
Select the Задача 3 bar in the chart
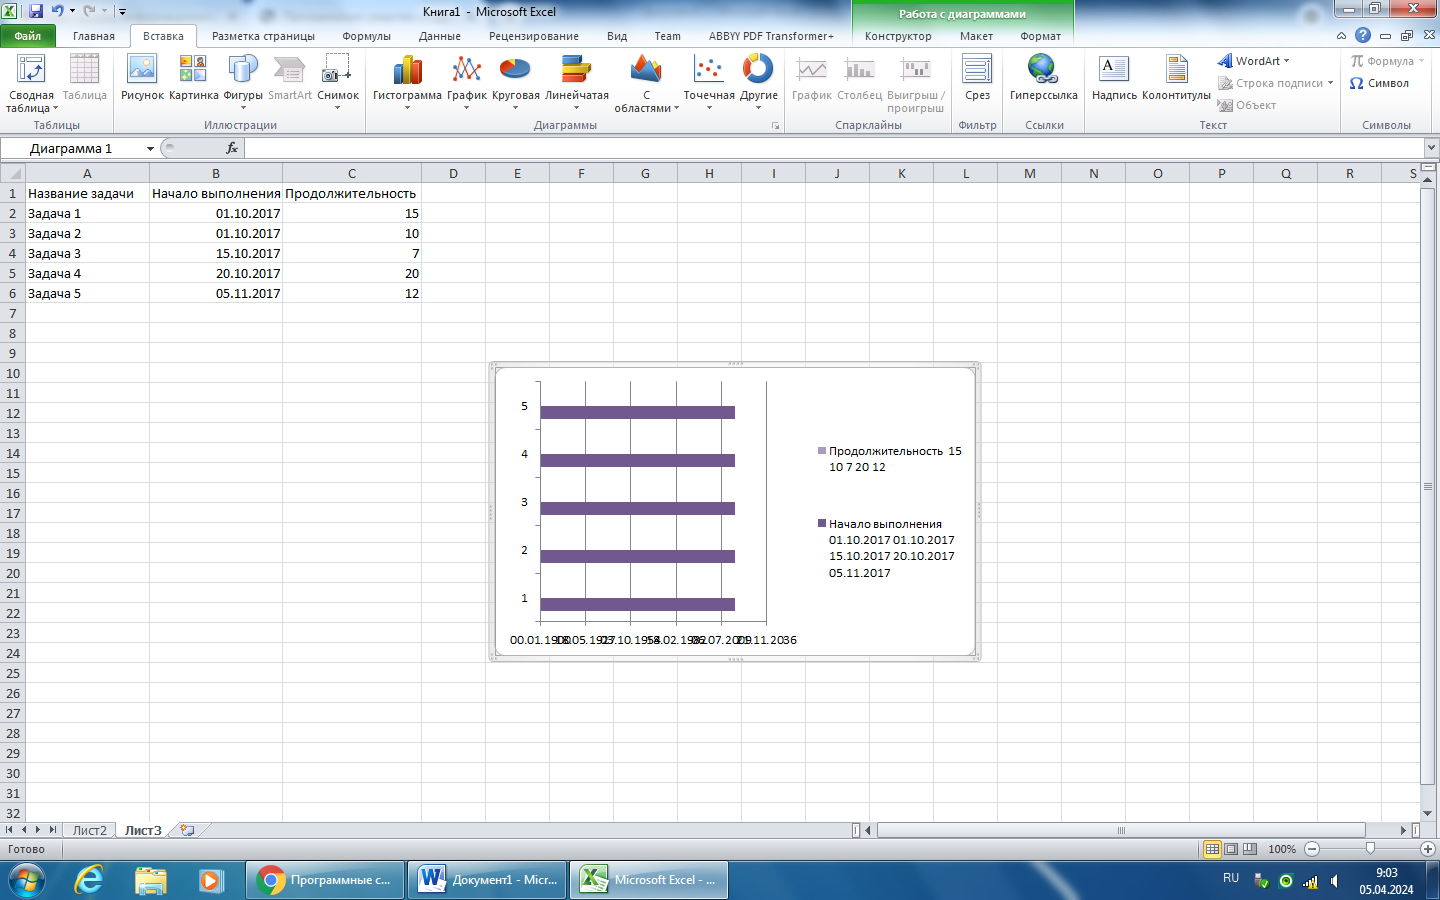637,508
